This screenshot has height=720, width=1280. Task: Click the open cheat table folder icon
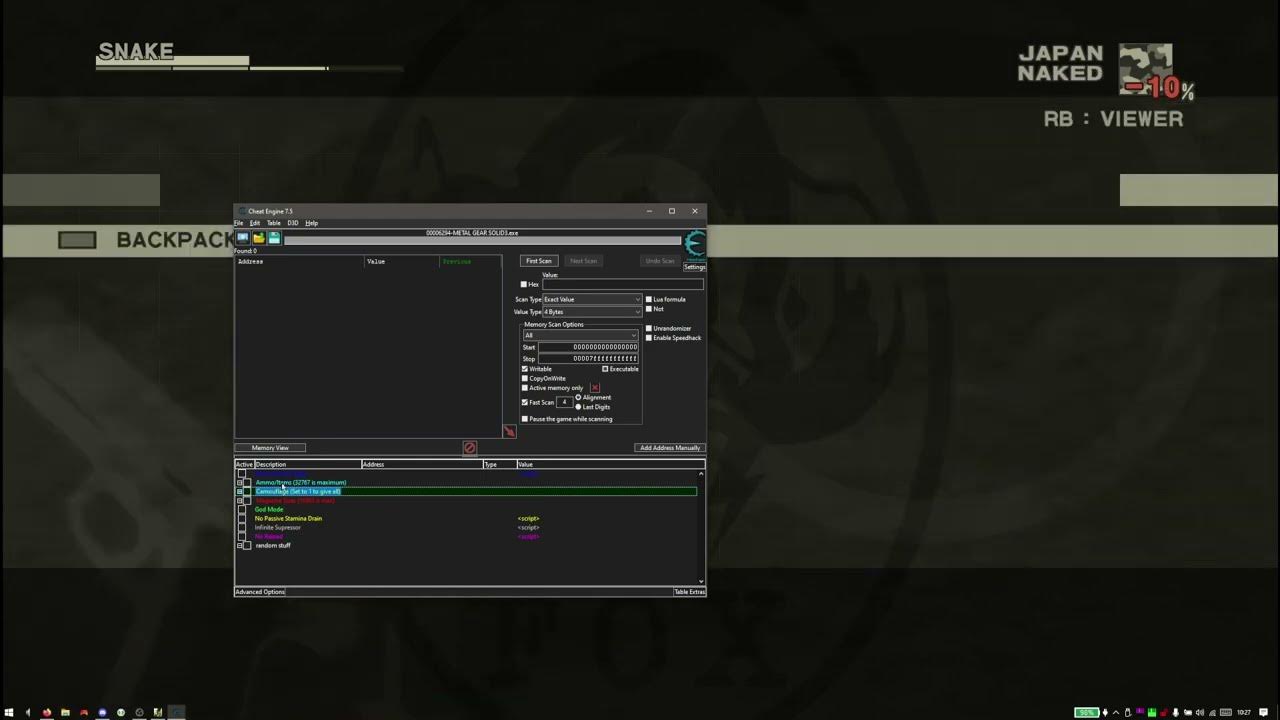click(x=258, y=238)
